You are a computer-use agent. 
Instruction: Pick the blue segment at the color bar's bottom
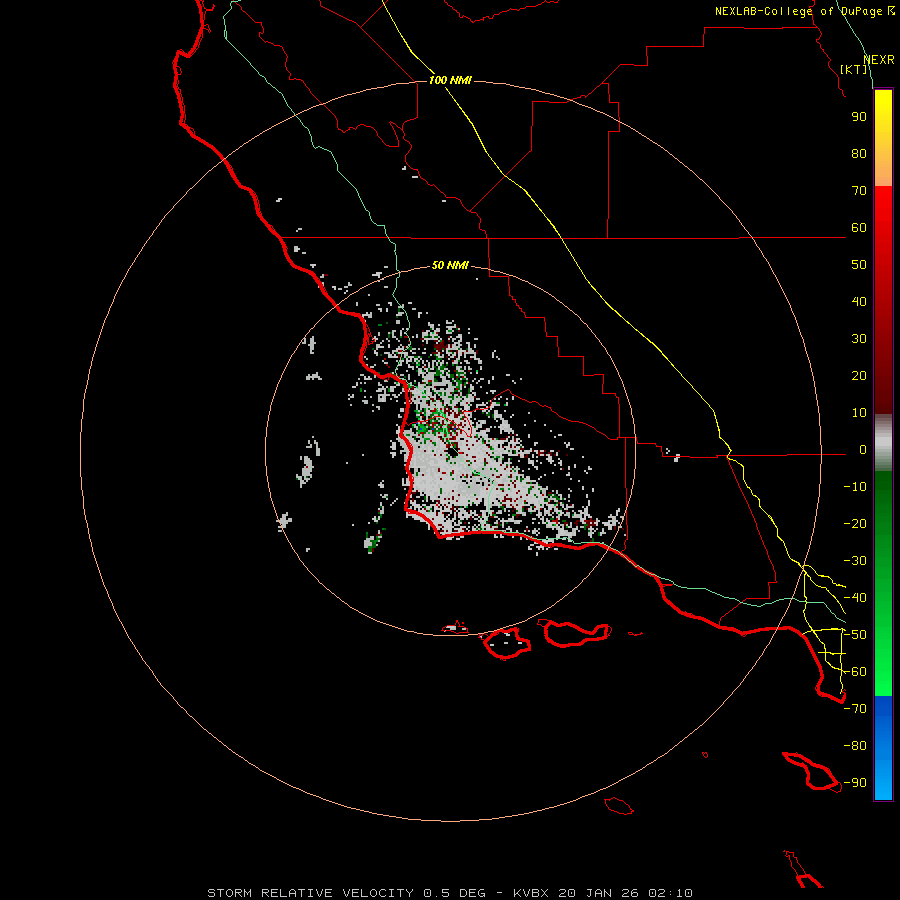(883, 748)
